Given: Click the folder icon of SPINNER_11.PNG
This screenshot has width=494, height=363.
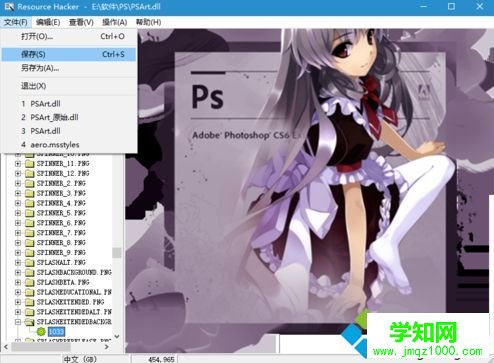Looking at the screenshot, I should tap(30, 164).
